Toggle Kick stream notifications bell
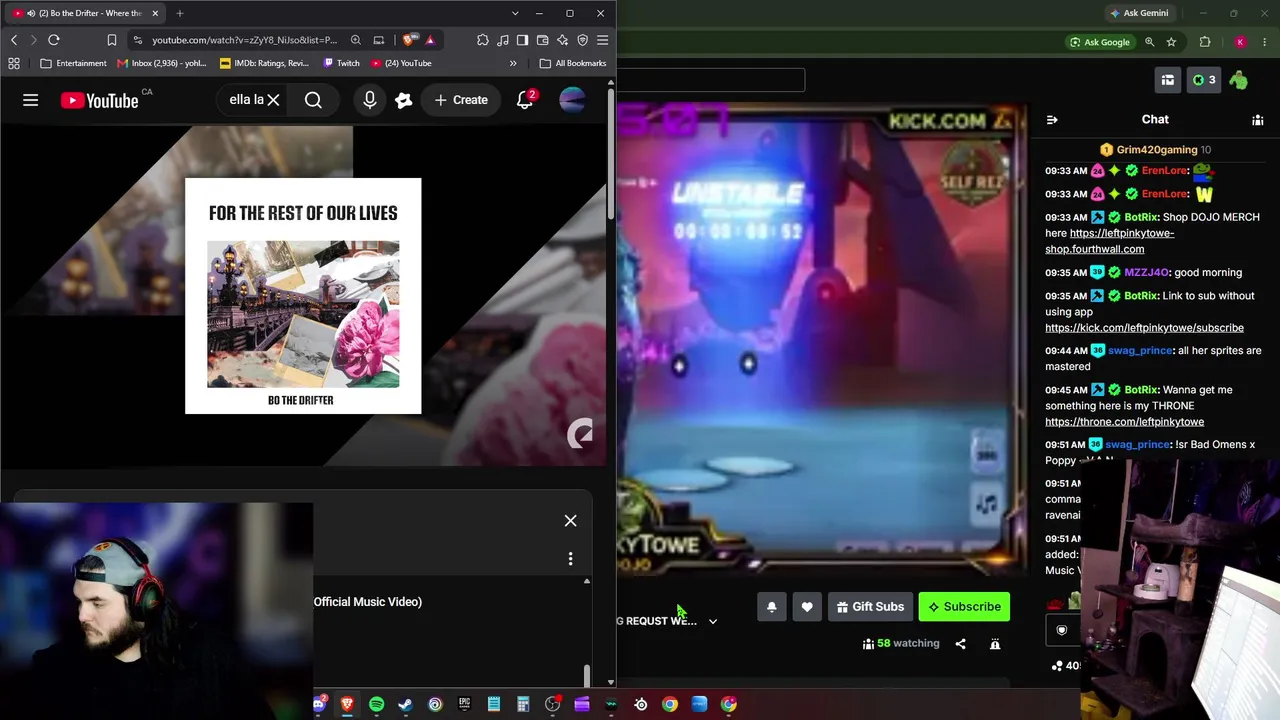The width and height of the screenshot is (1280, 720). tap(771, 607)
